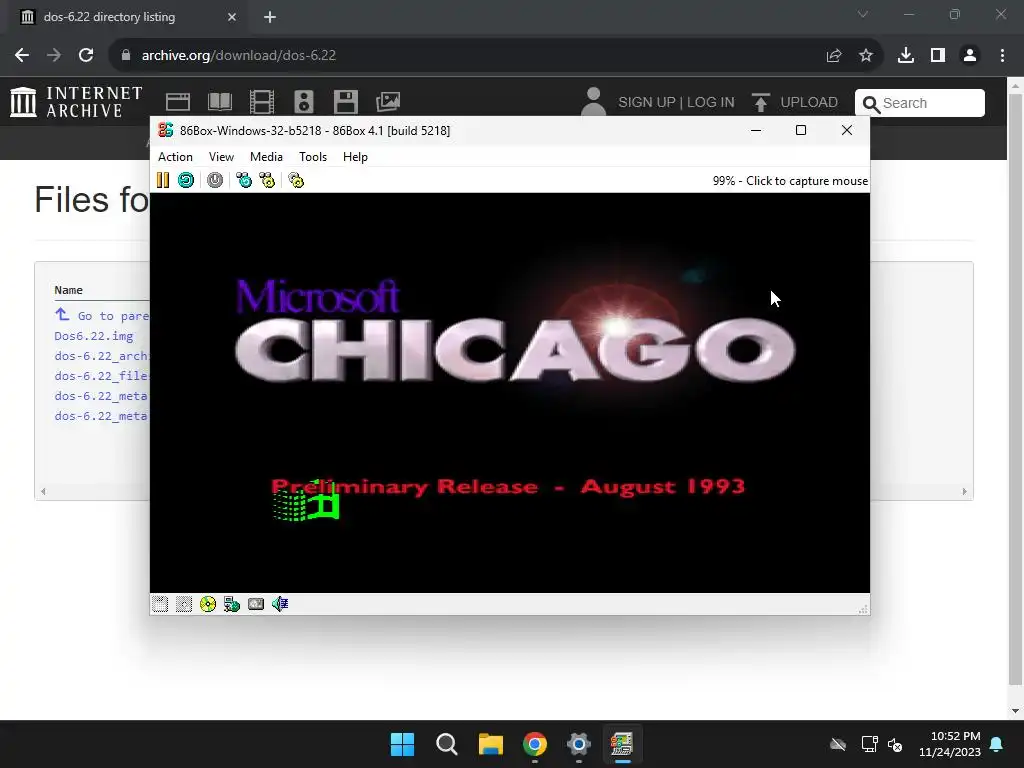1024x768 pixels.
Task: Open Chrome profile icon
Action: tap(970, 56)
